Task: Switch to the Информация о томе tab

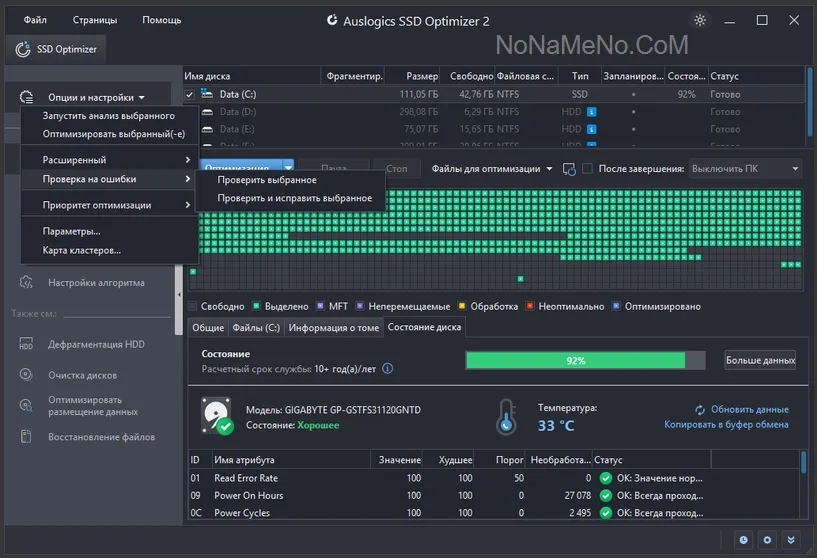Action: [333, 327]
